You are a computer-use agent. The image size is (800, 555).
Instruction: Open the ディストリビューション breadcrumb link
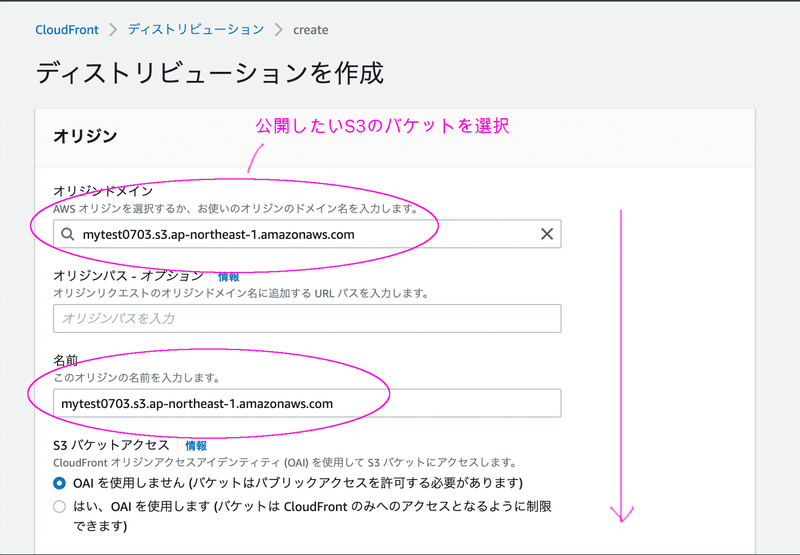[196, 30]
